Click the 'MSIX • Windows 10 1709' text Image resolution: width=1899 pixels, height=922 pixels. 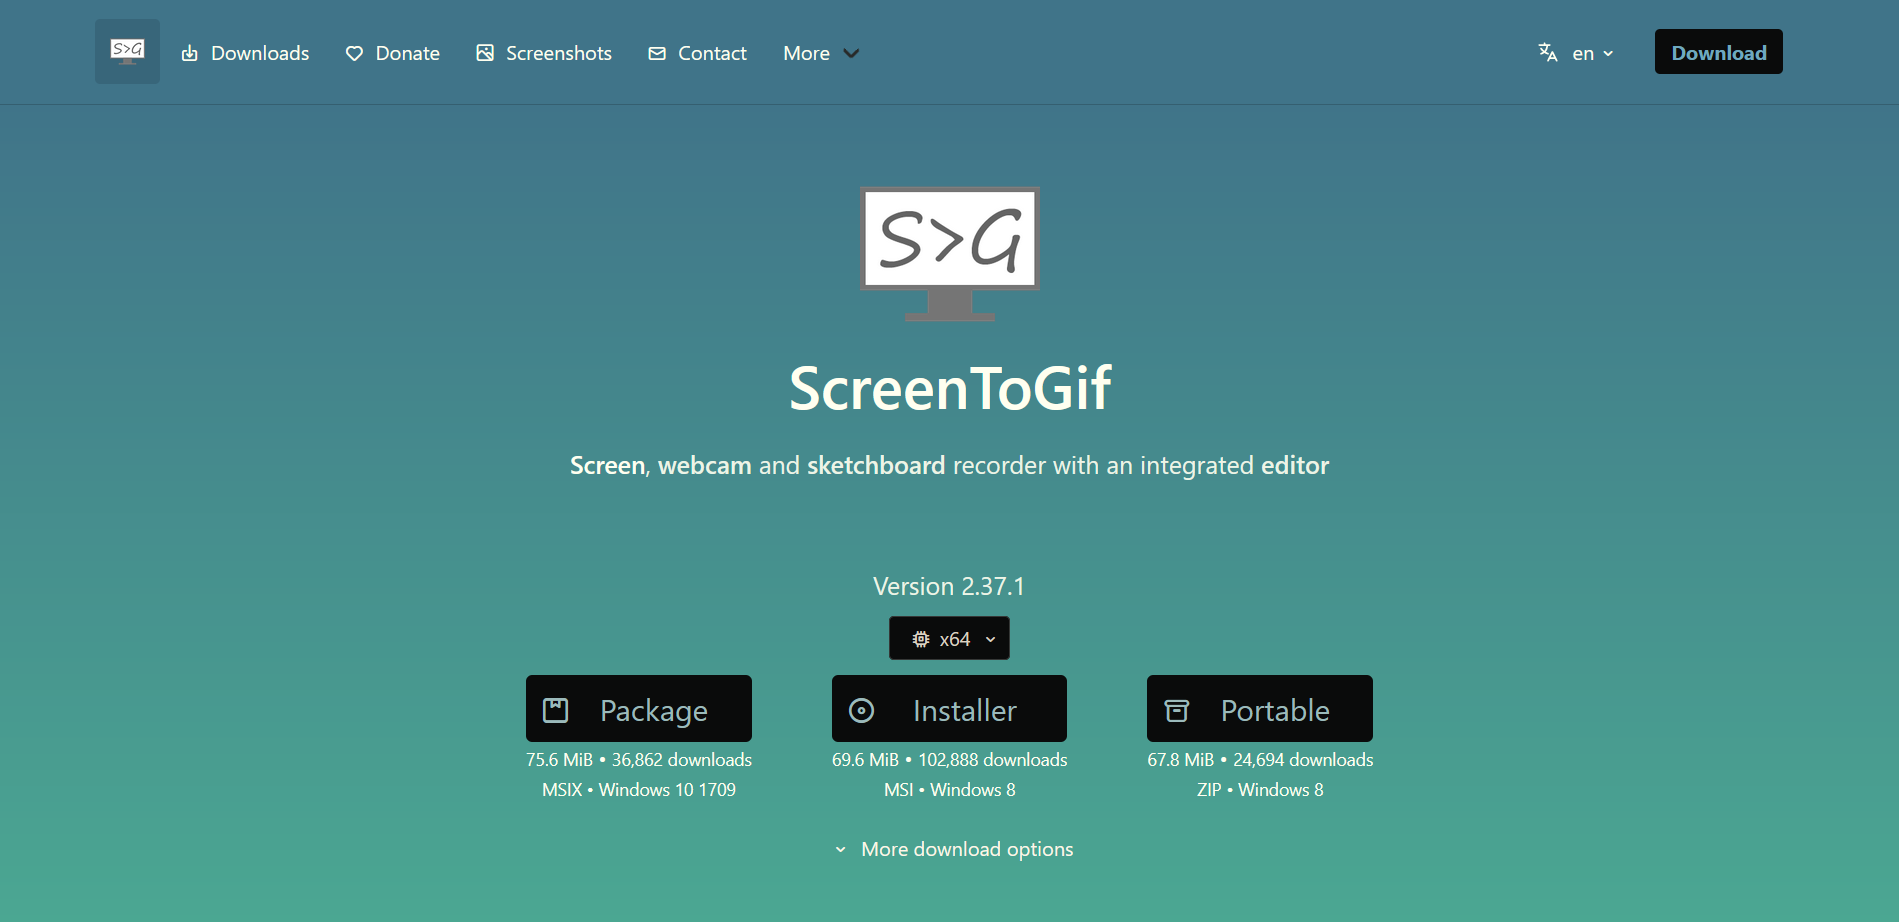coord(639,790)
